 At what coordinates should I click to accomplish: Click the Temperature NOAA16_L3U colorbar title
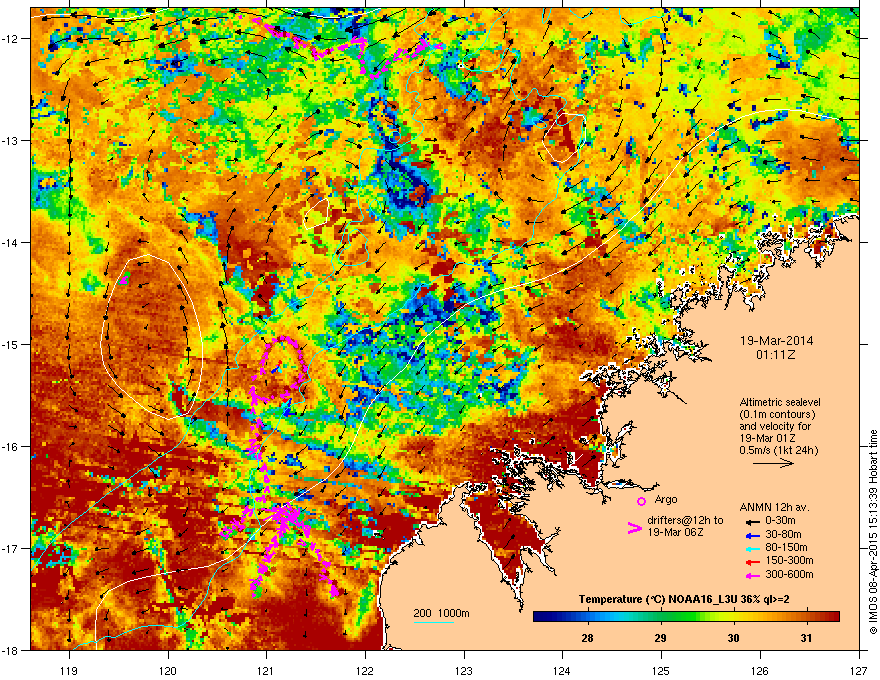[x=684, y=599]
